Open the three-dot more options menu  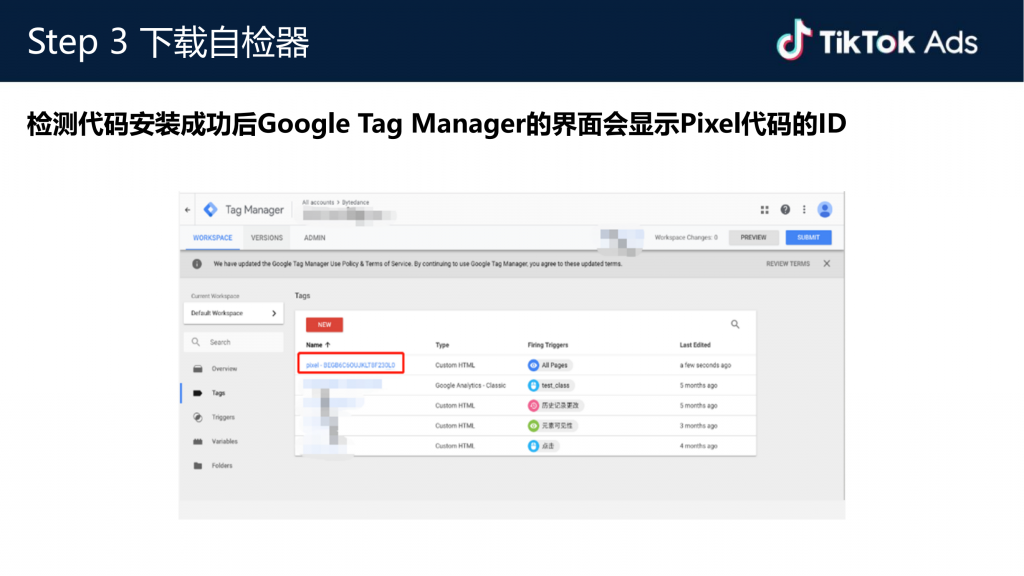coord(804,210)
